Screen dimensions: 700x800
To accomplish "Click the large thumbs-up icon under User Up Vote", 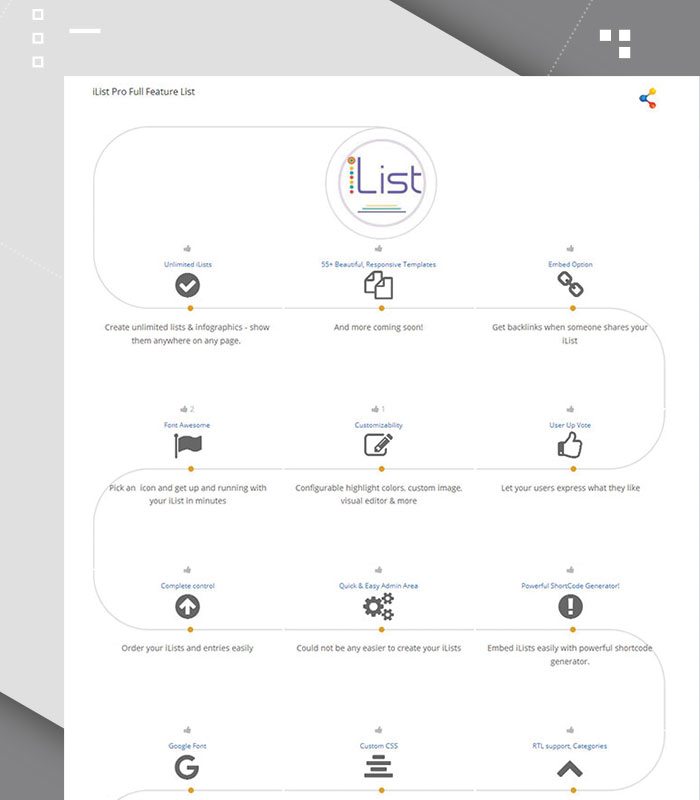I will point(570,445).
